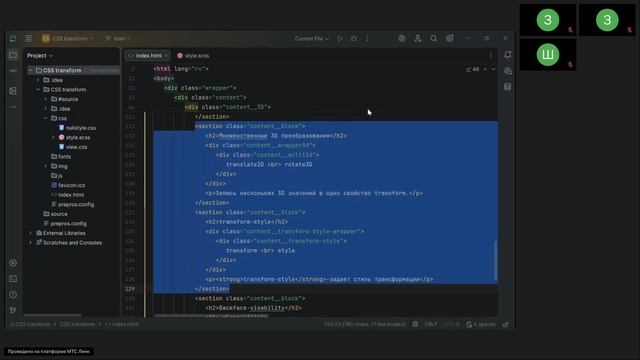Select the source folder

(56, 214)
